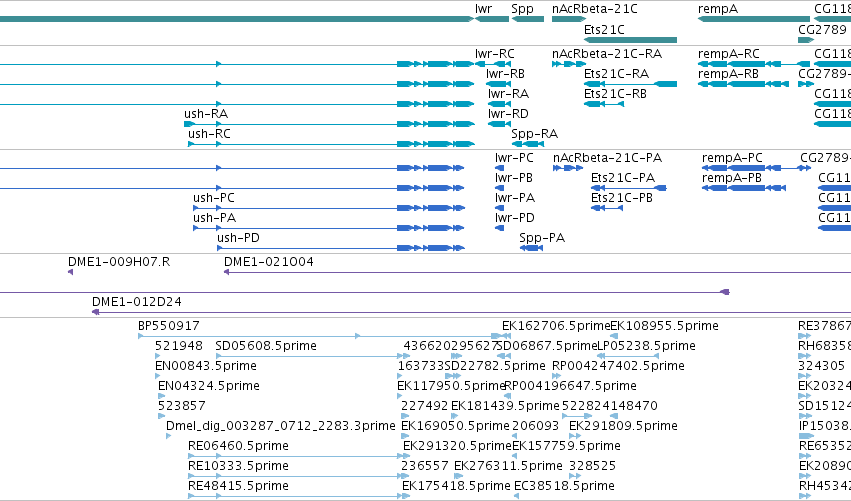Screen dimensions: 851x501
Task: Select the lwr-RD transcript label
Action: 508,114
